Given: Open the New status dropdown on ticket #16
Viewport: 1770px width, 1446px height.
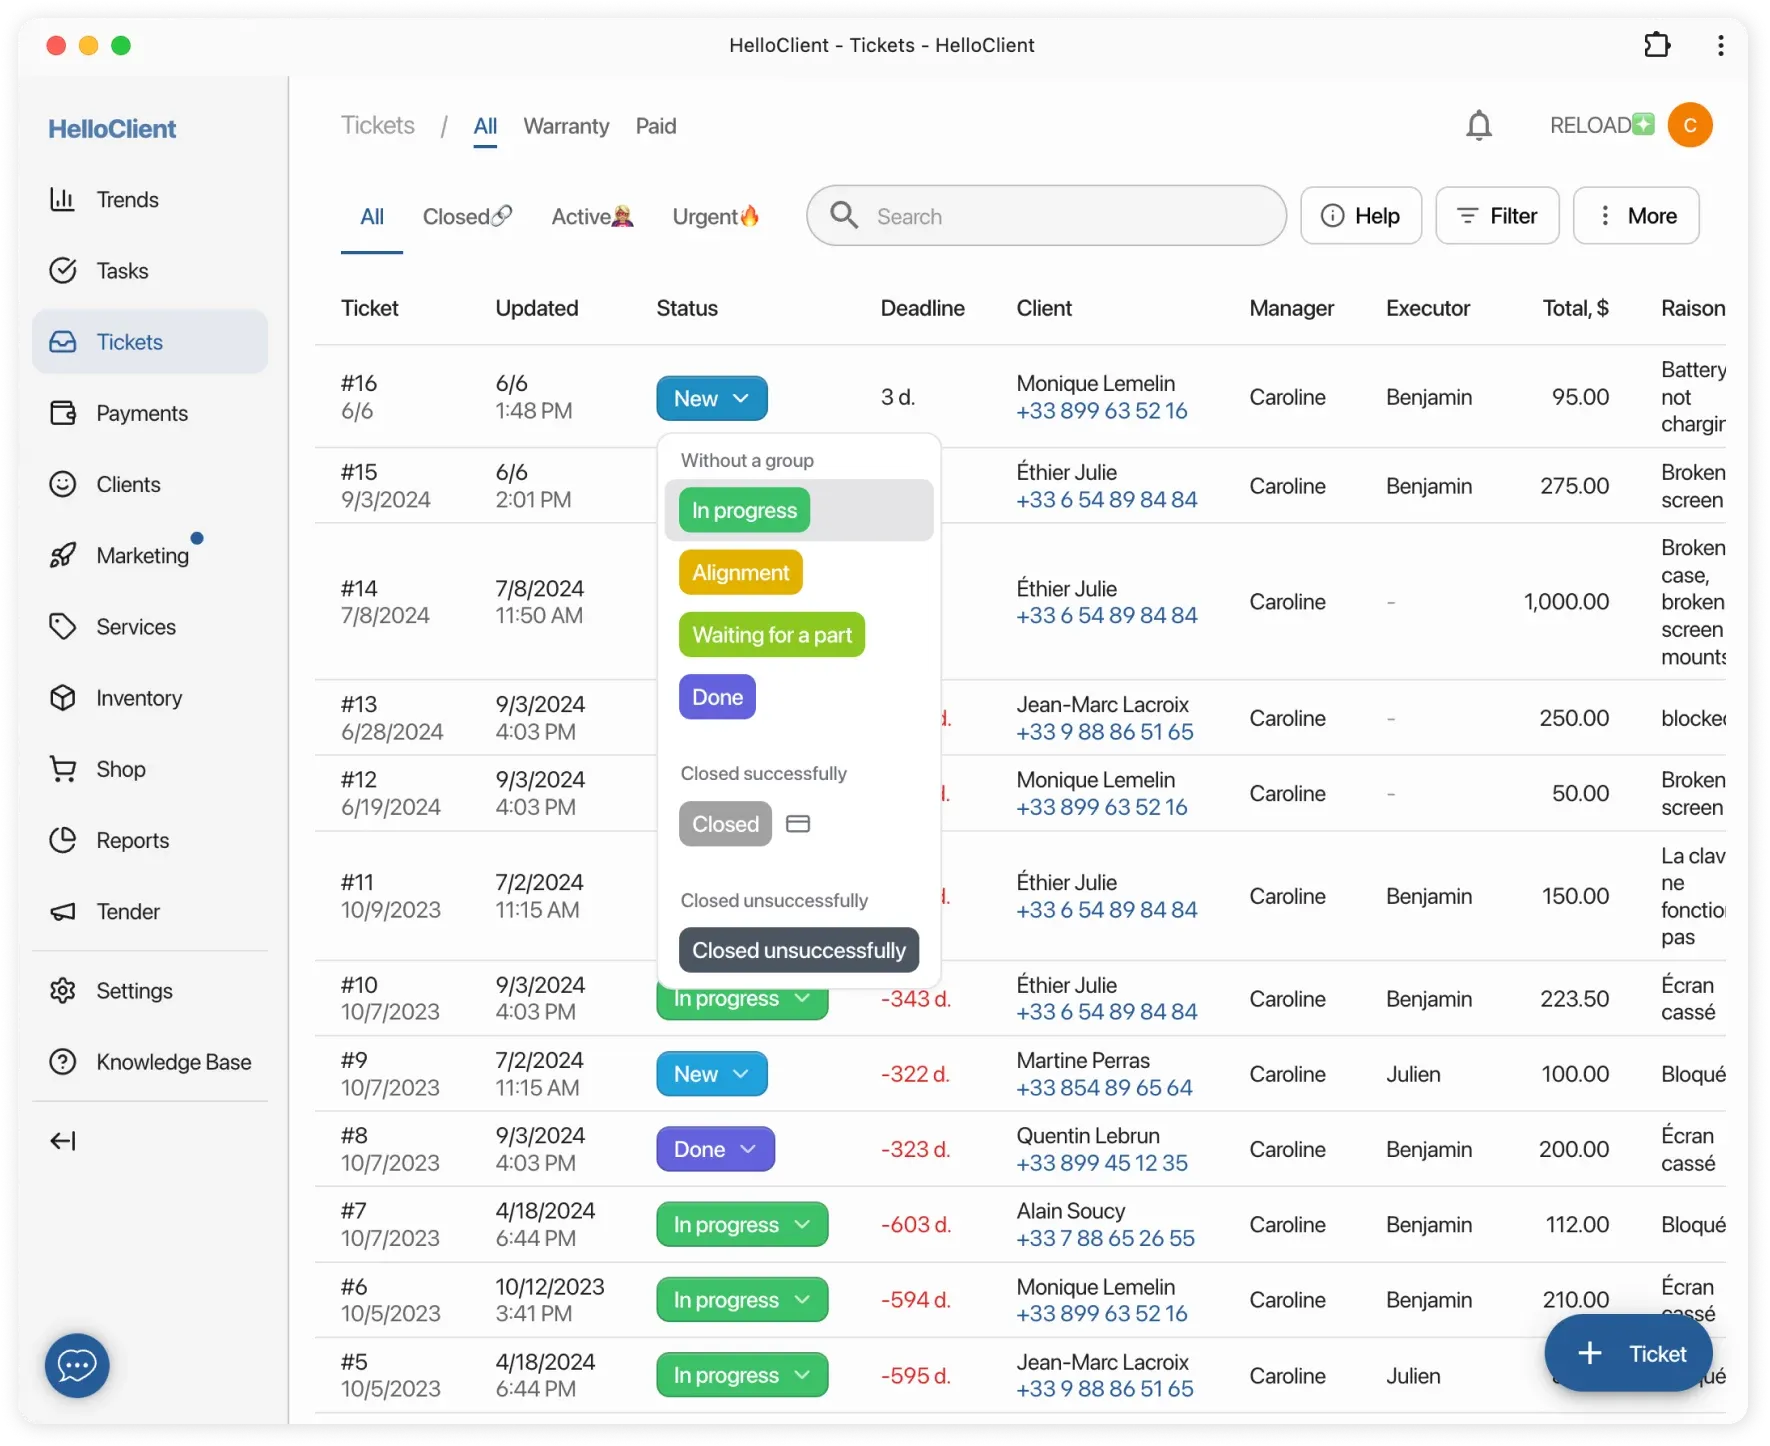Looking at the screenshot, I should pyautogui.click(x=711, y=397).
